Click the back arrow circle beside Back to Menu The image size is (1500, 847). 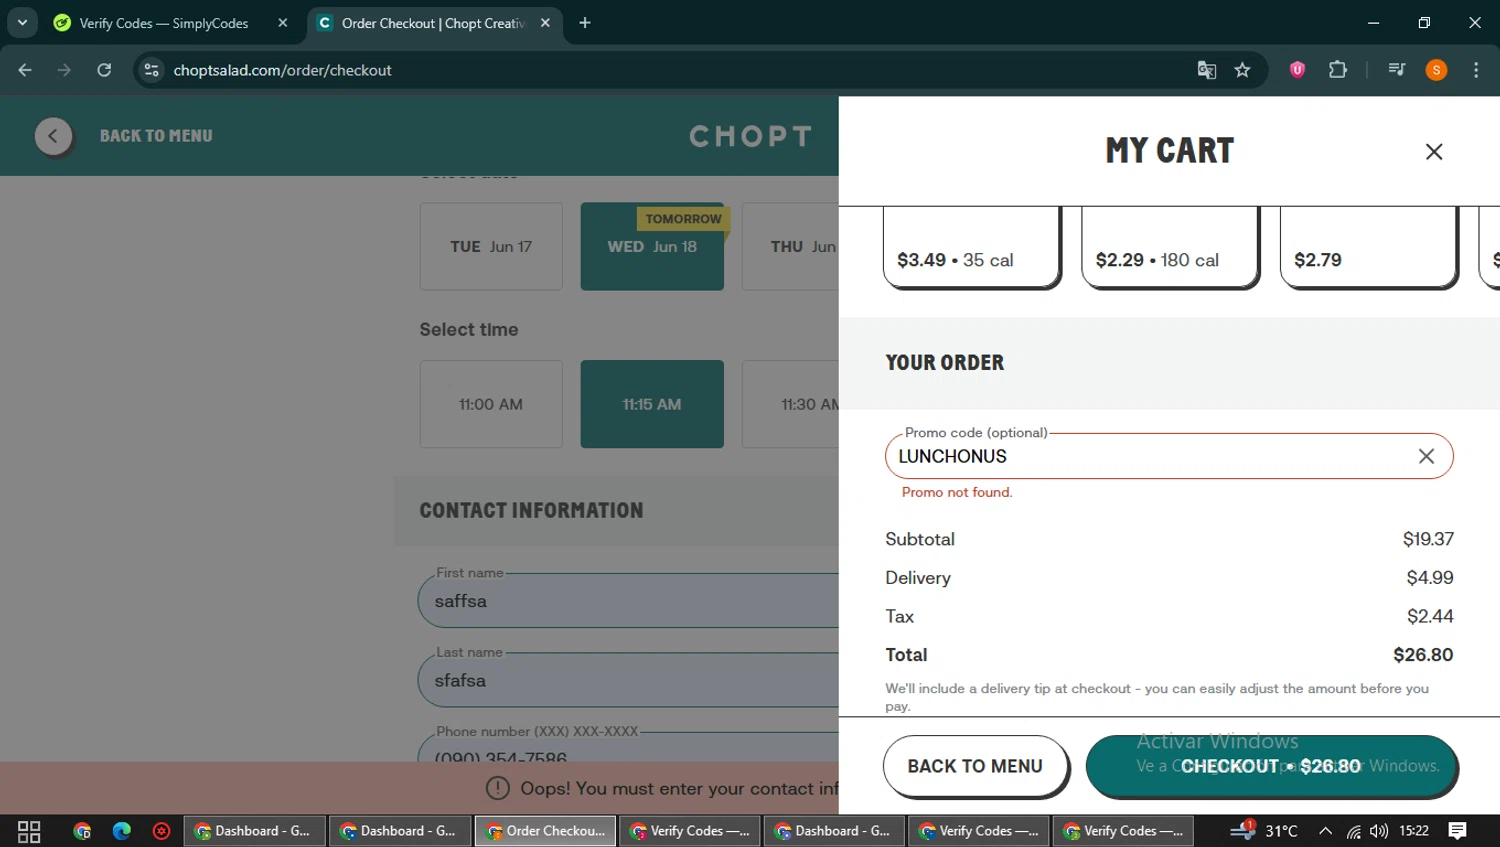(53, 136)
